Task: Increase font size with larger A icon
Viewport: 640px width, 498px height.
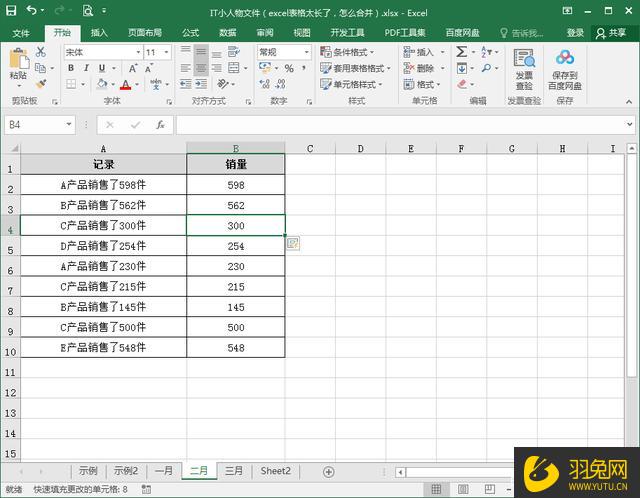Action: (133, 68)
